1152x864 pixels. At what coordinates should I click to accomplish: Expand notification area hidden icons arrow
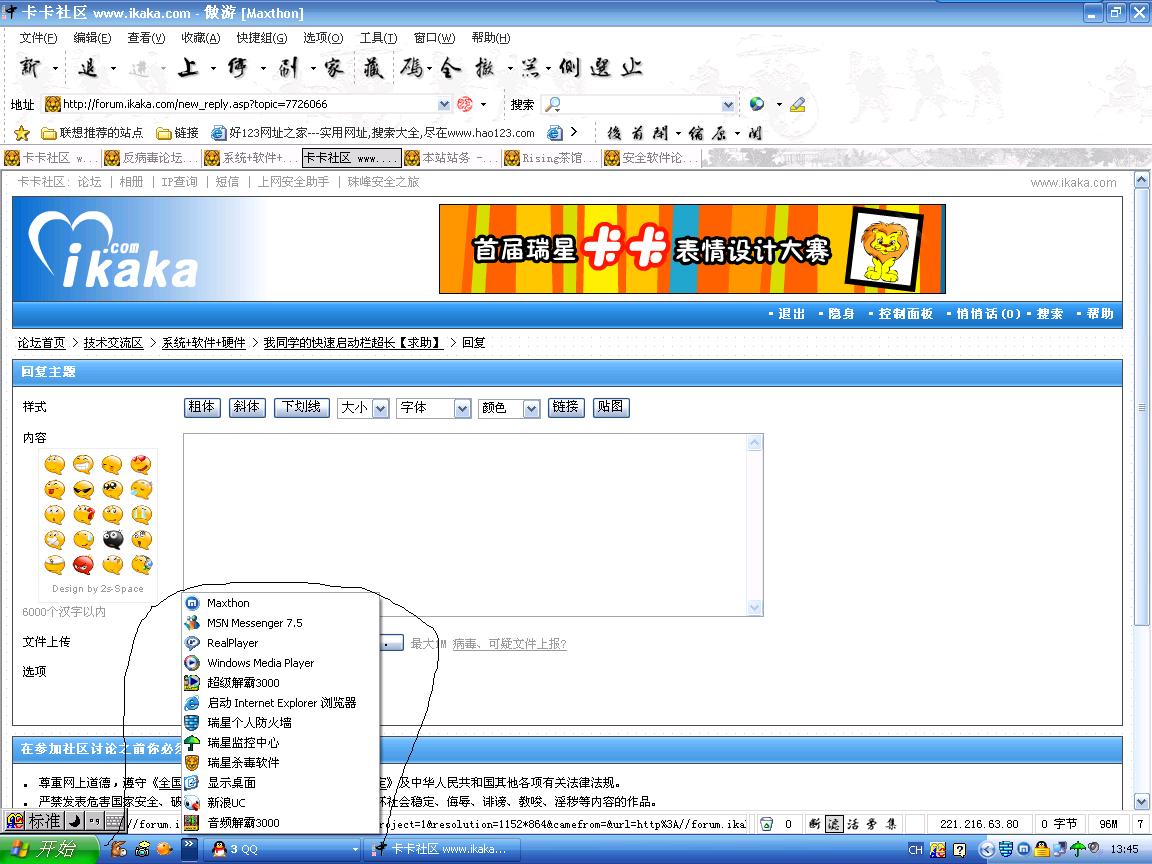point(987,850)
